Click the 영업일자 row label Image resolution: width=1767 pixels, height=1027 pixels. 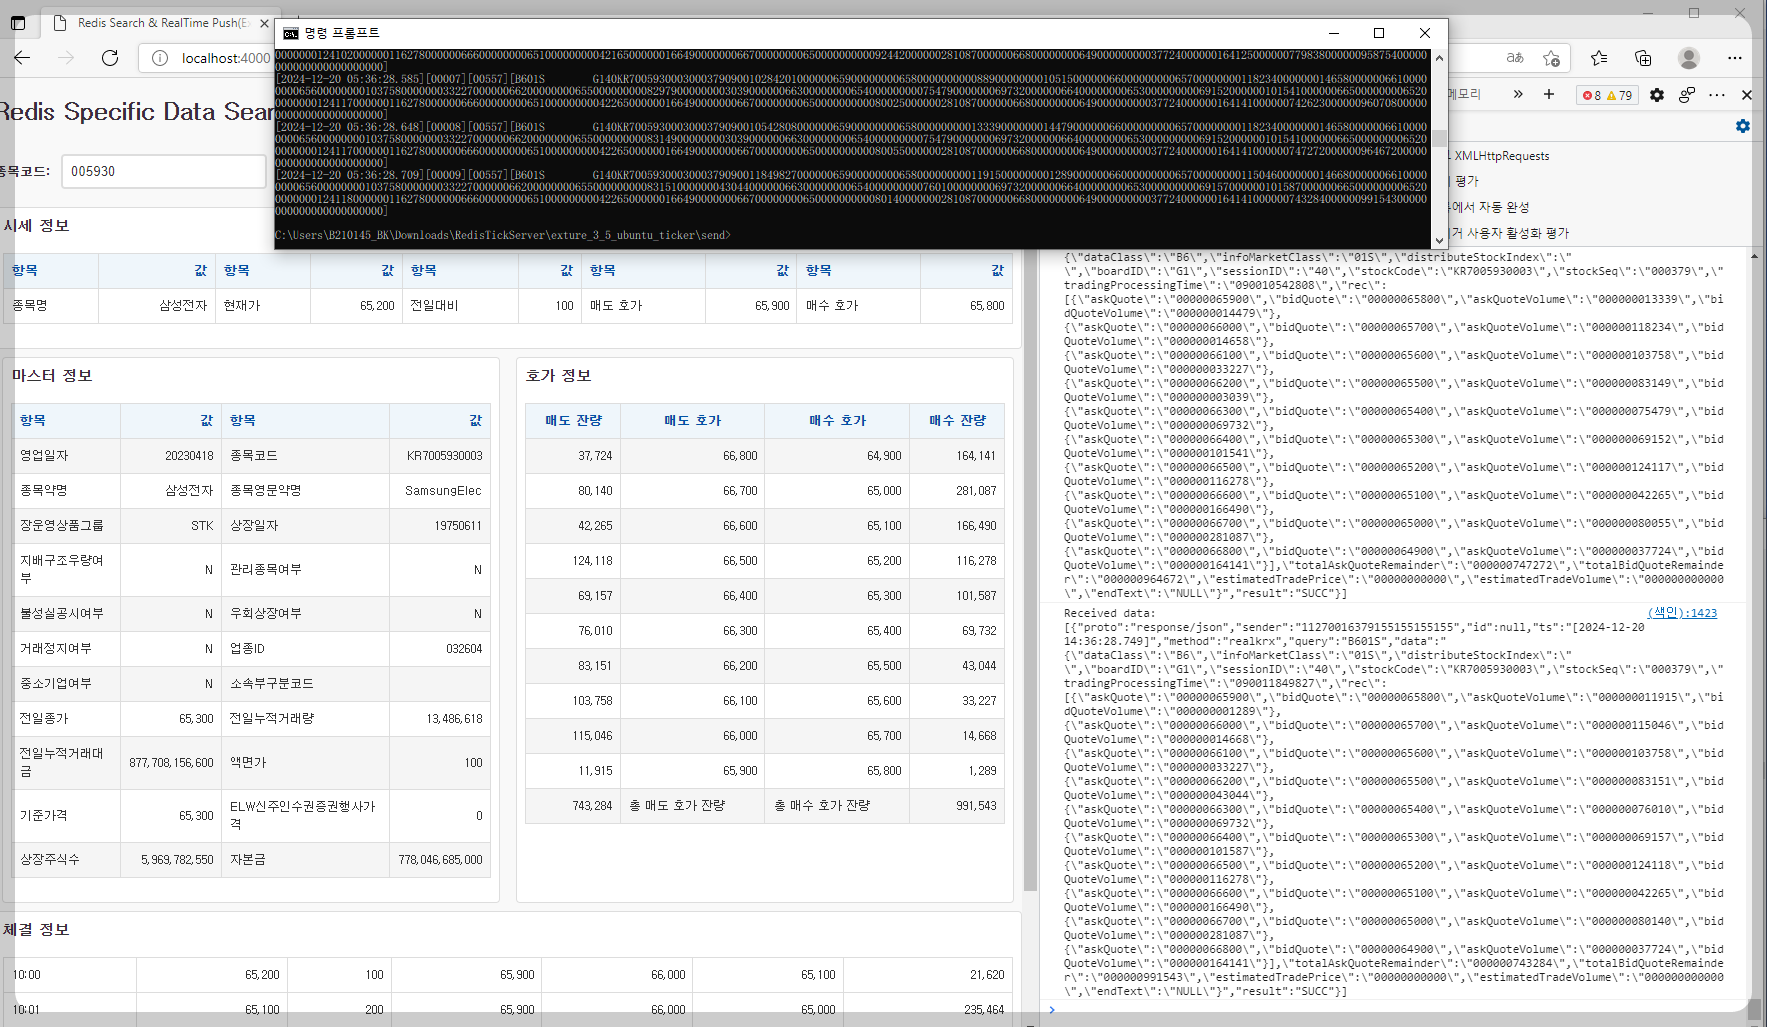tap(44, 455)
